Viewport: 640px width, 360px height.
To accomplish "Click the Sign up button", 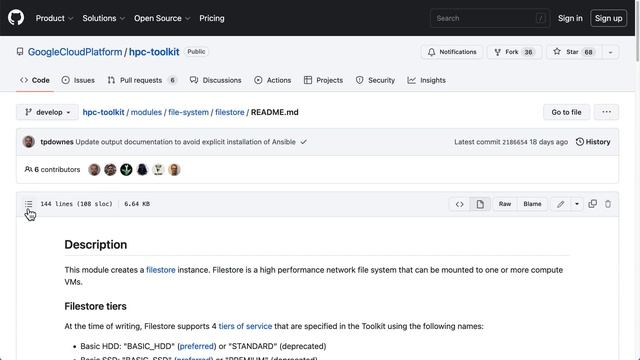I will (x=609, y=18).
